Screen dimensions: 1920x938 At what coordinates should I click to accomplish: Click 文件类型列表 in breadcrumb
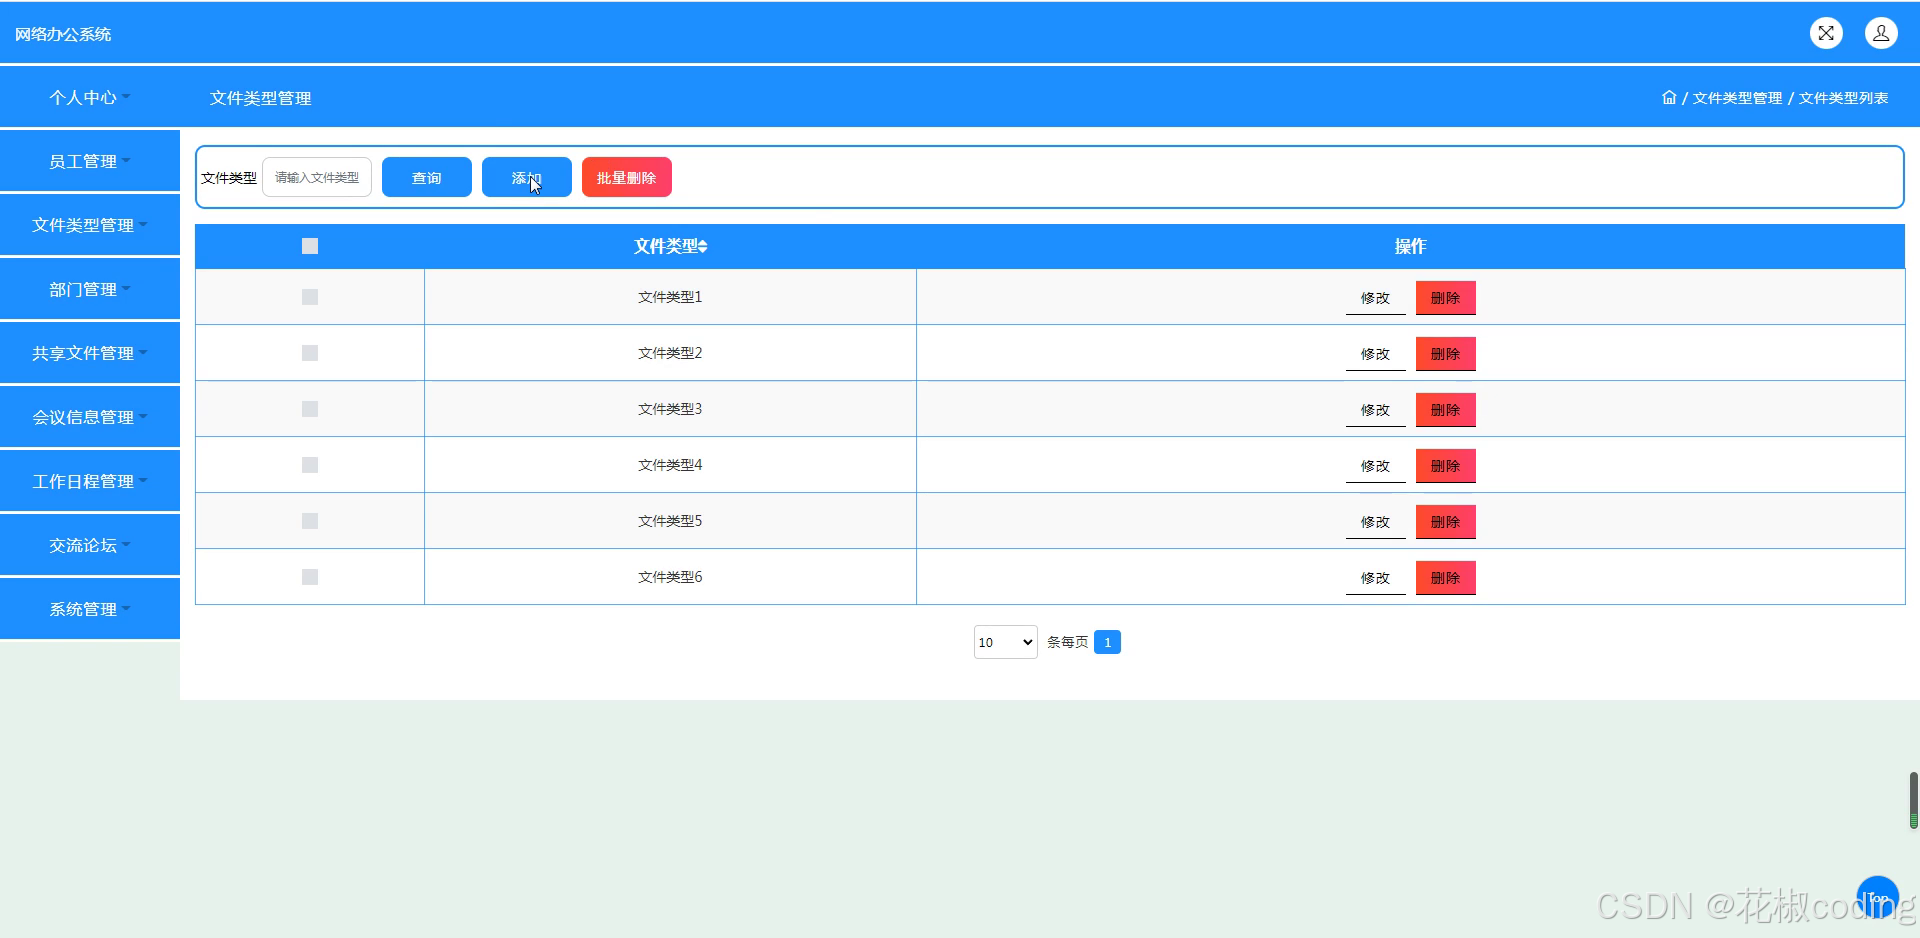pyautogui.click(x=1843, y=98)
